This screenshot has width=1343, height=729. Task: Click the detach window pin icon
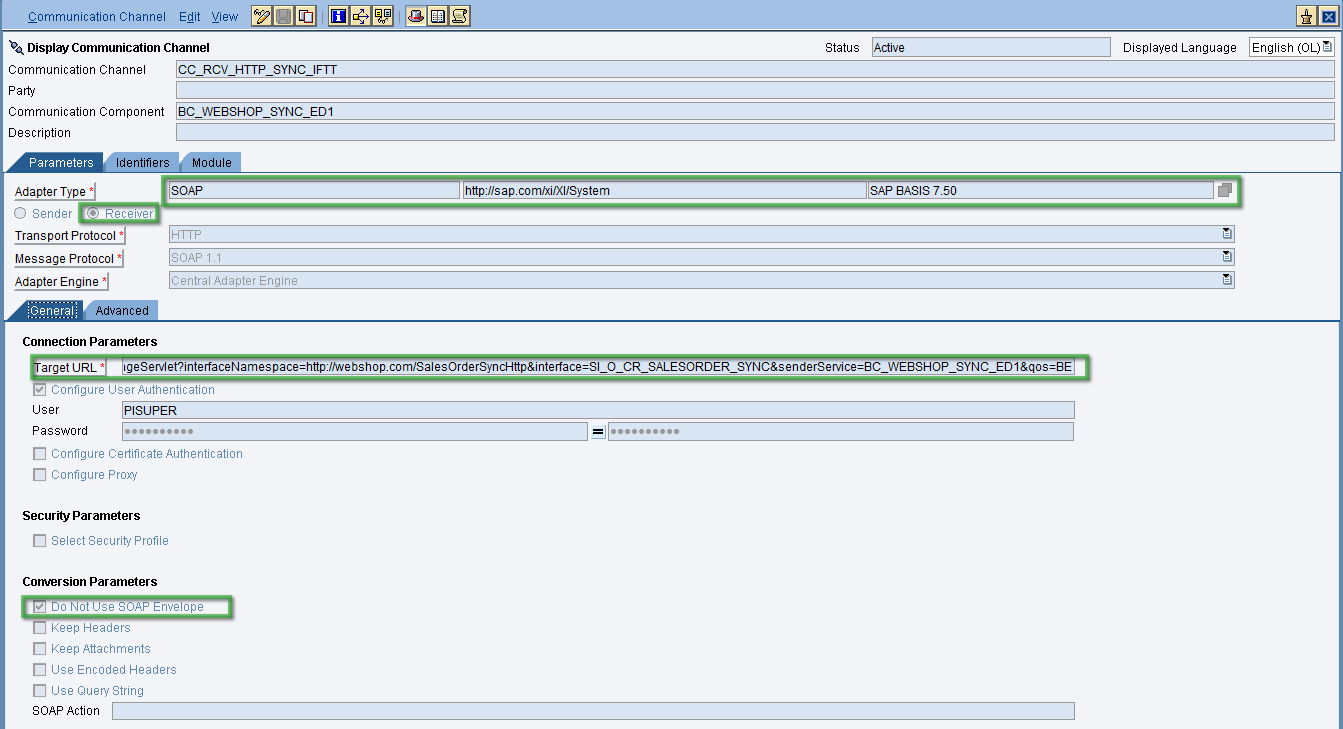1305,16
